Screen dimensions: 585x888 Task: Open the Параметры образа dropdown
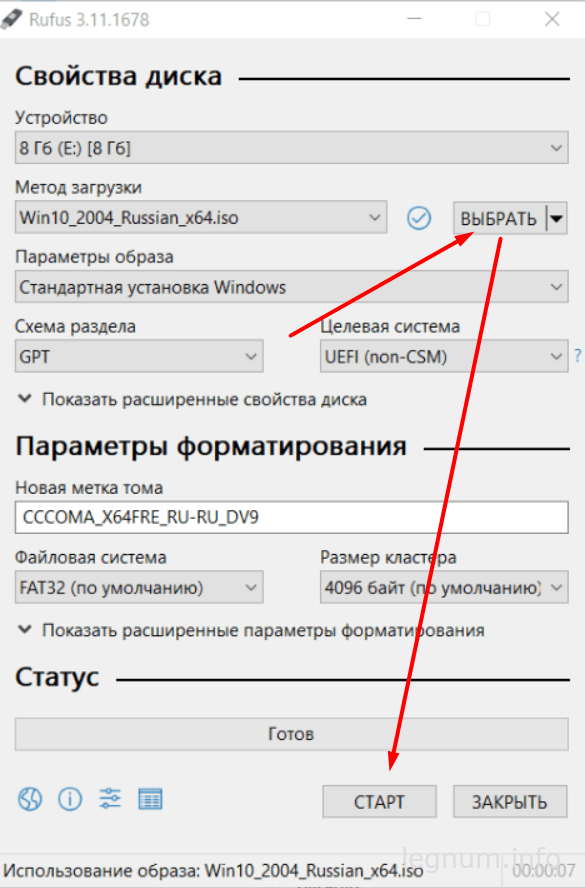tap(292, 287)
